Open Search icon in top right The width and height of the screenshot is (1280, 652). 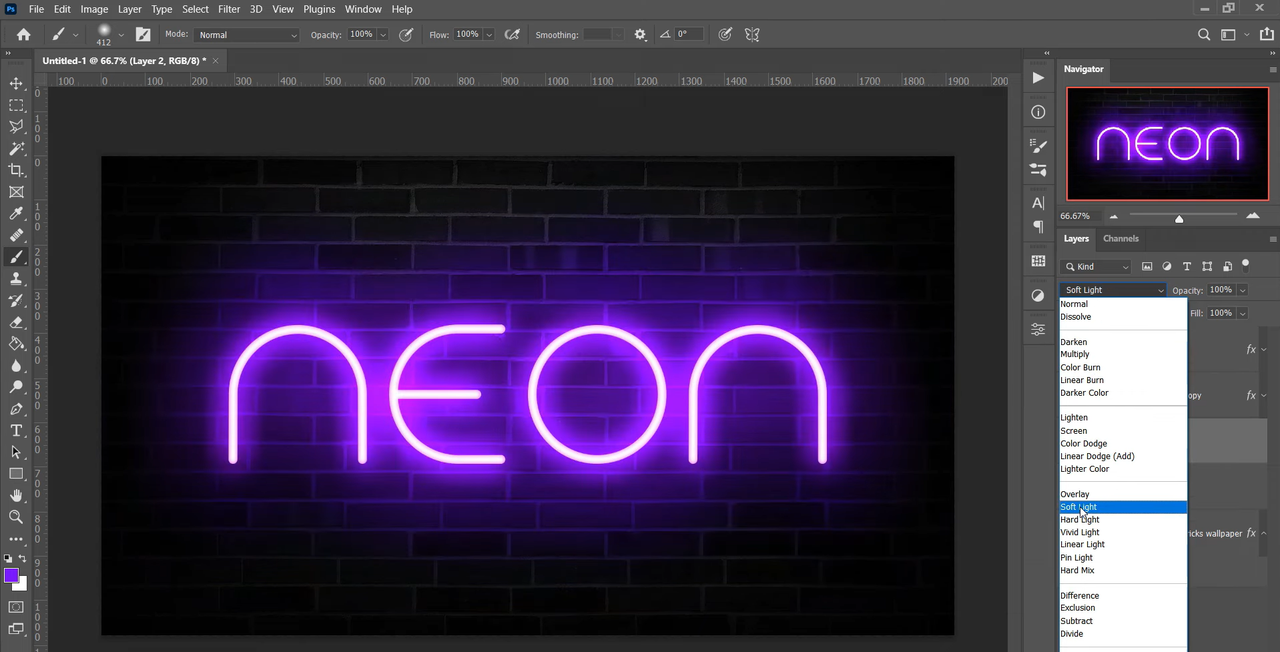1204,34
